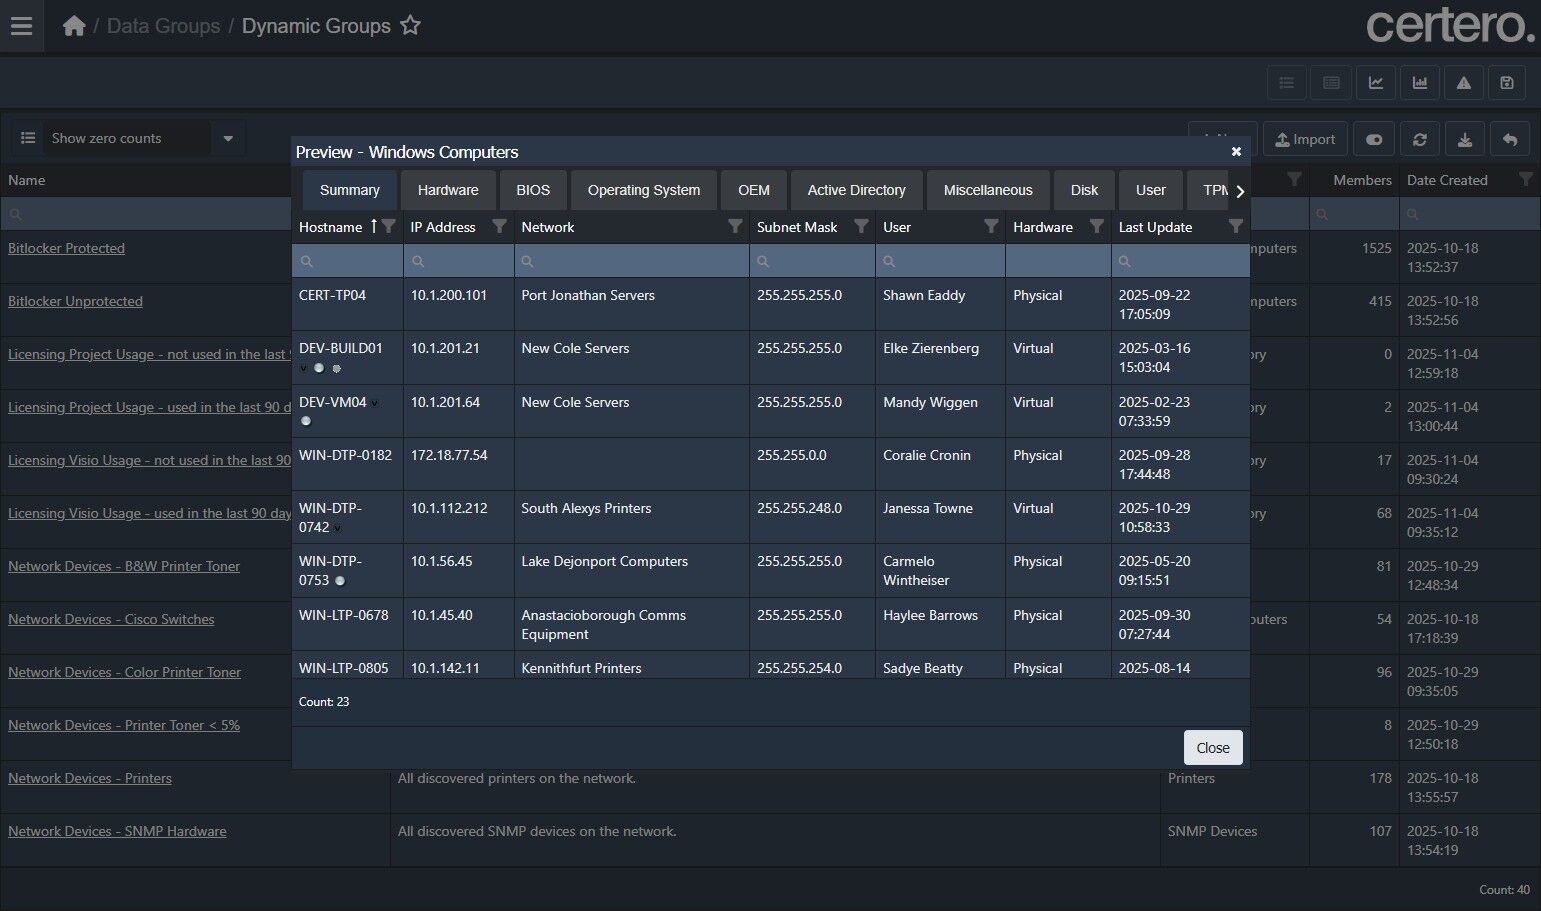Click the line chart toolbar icon
Image resolution: width=1541 pixels, height=911 pixels.
click(1376, 83)
